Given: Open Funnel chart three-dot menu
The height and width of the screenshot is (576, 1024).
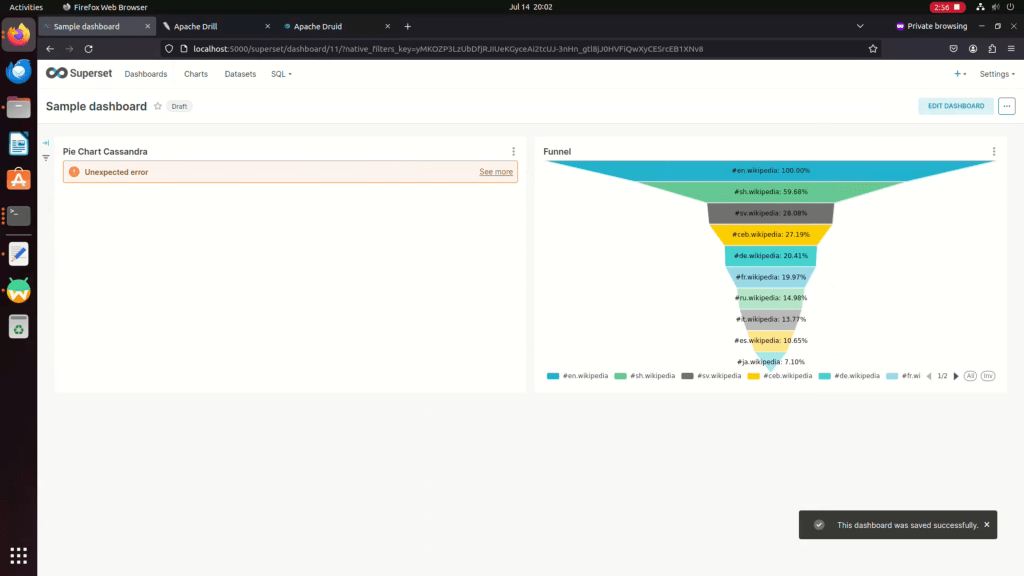Looking at the screenshot, I should (994, 152).
